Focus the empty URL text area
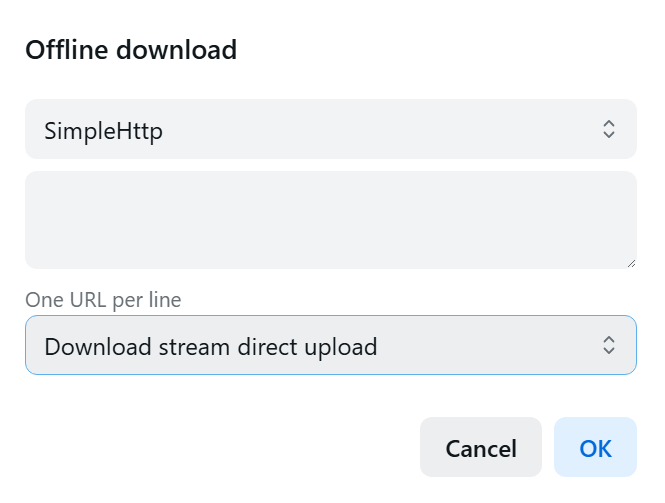665x503 pixels. coord(330,220)
